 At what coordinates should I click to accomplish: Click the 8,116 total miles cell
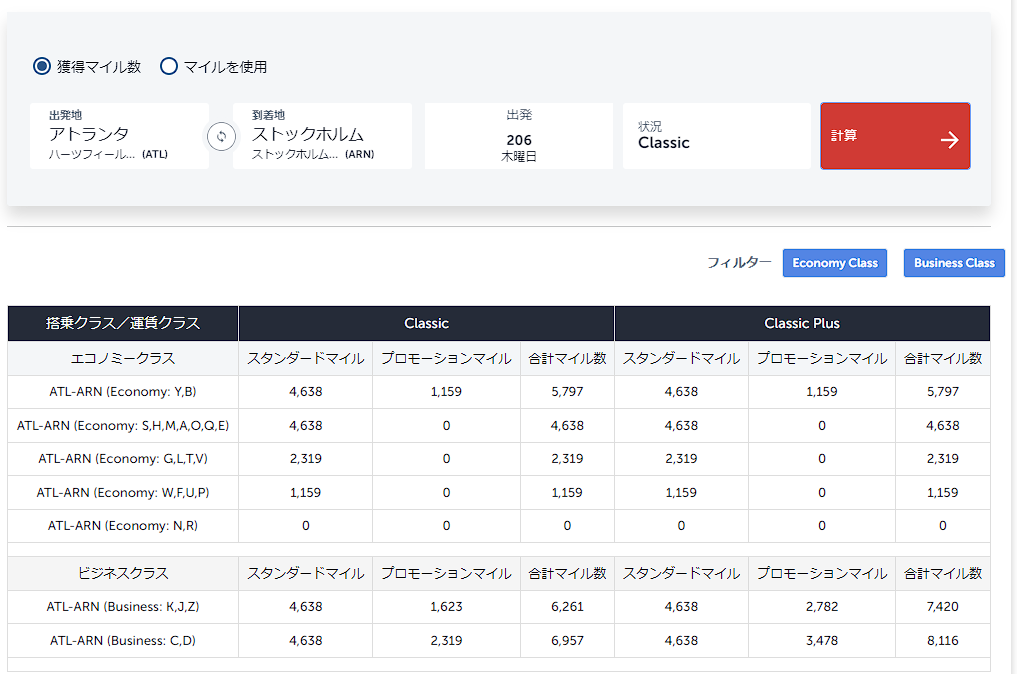pos(942,641)
